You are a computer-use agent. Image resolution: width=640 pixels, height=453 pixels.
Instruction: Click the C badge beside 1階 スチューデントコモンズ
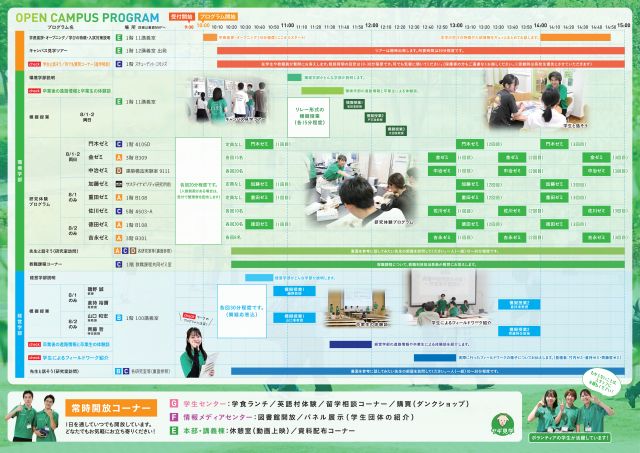pyautogui.click(x=119, y=64)
